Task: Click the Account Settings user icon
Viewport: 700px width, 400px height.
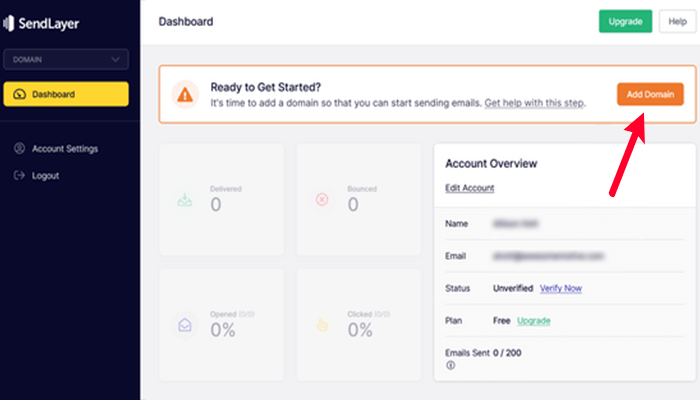Action: [x=19, y=149]
